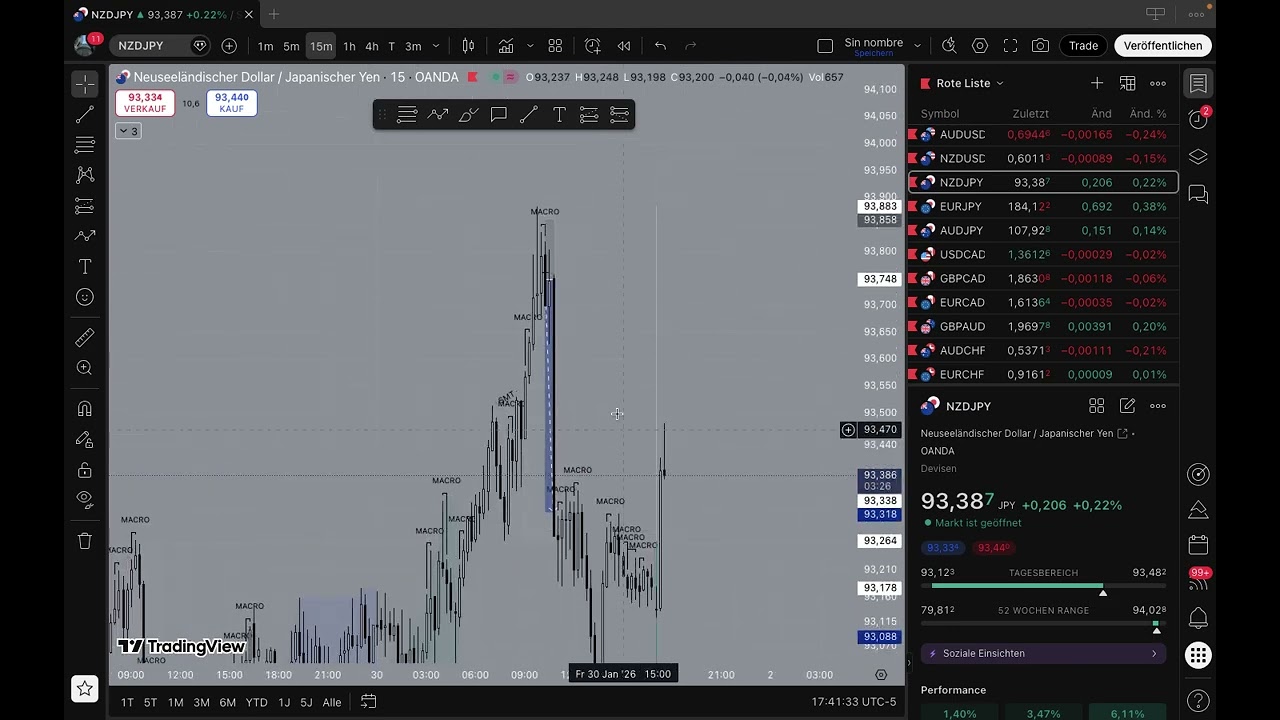Expand the Sin nombre layout dropdown

click(917, 46)
